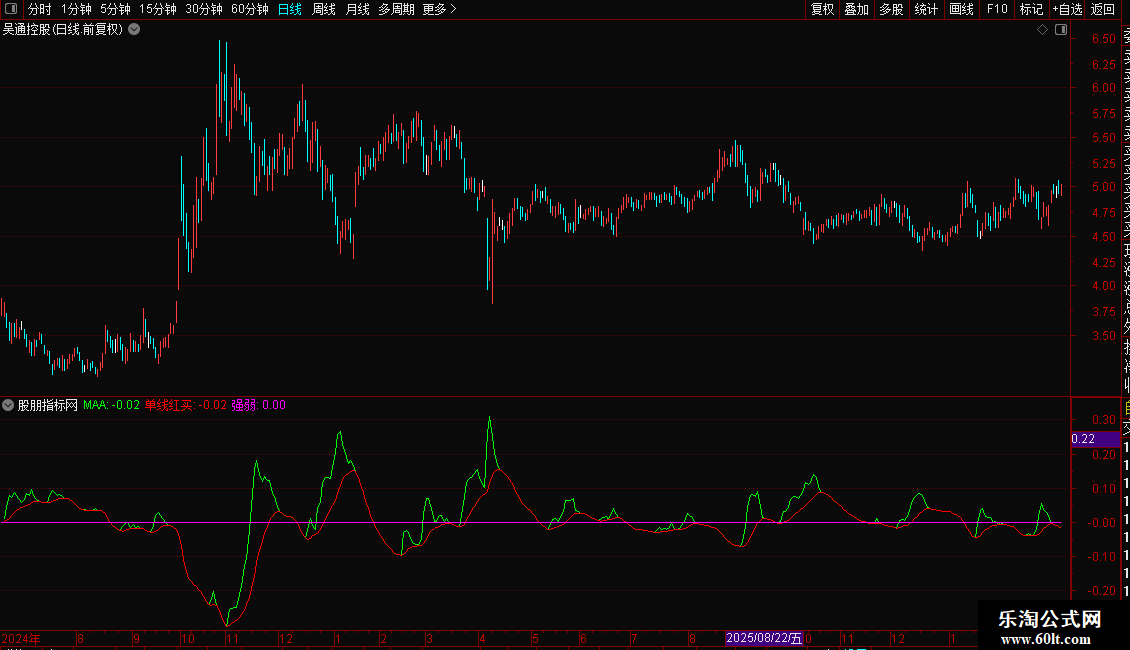1130x650 pixels.
Task: Switch to 月线 monthly chart
Action: coord(357,9)
